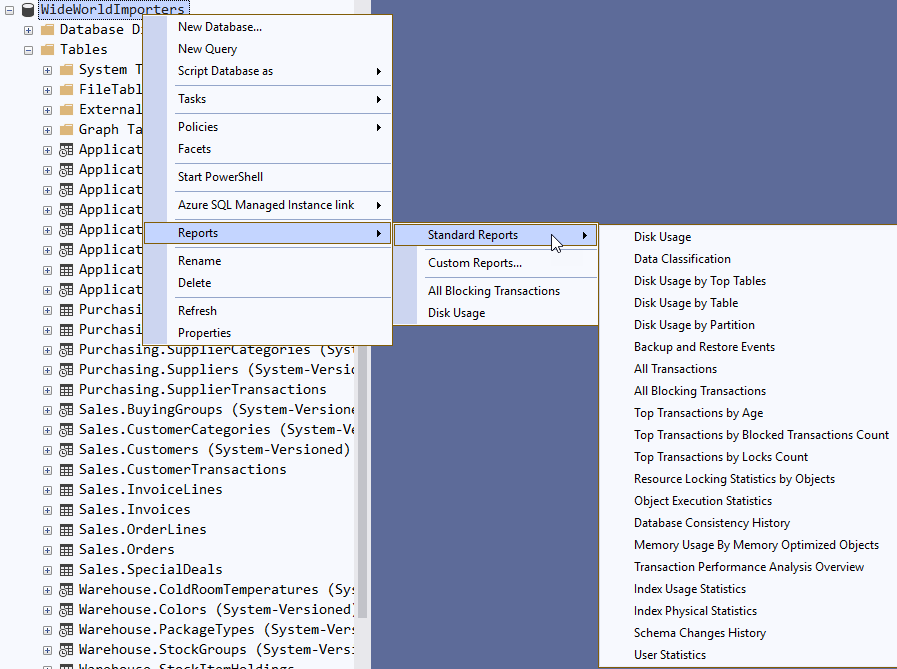
Task: Click the temporal table icon beside Warehouse.PackageTypes
Action: point(66,631)
